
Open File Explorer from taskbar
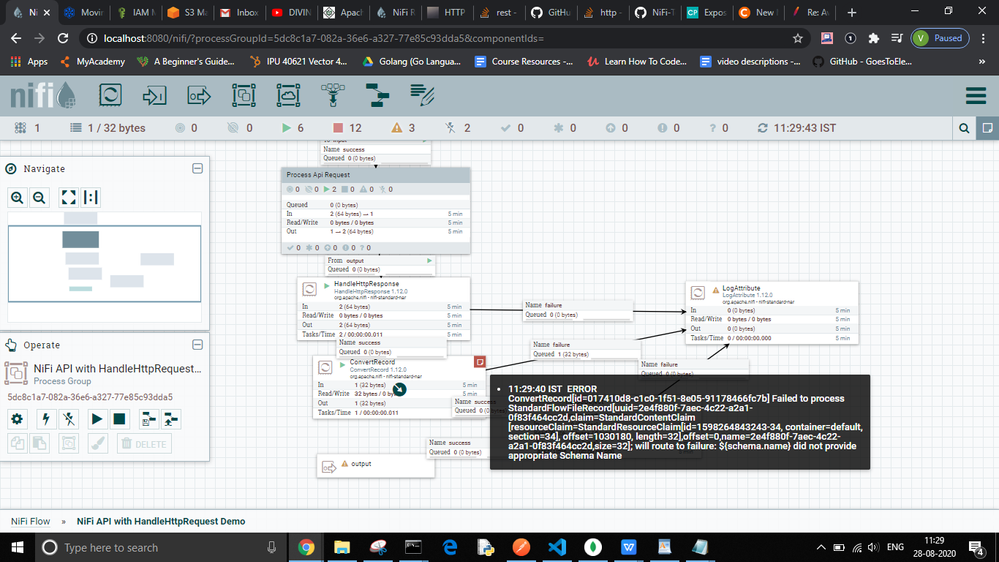point(342,547)
